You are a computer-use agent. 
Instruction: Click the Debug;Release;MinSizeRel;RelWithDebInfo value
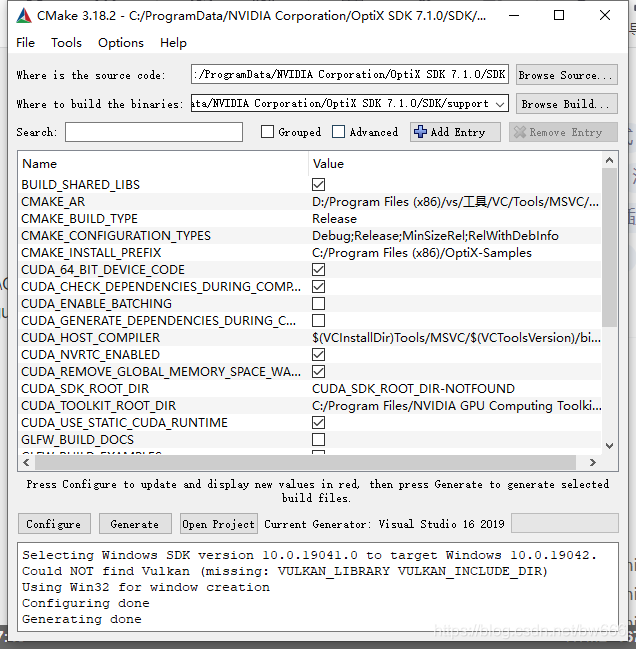point(435,236)
